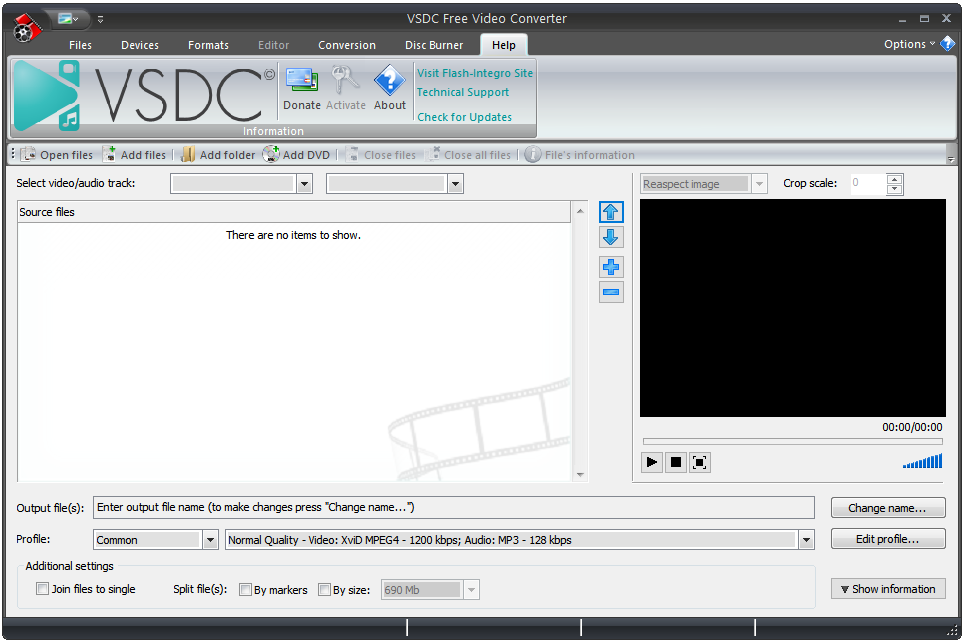Click Add files in the toolbar

(x=135, y=154)
